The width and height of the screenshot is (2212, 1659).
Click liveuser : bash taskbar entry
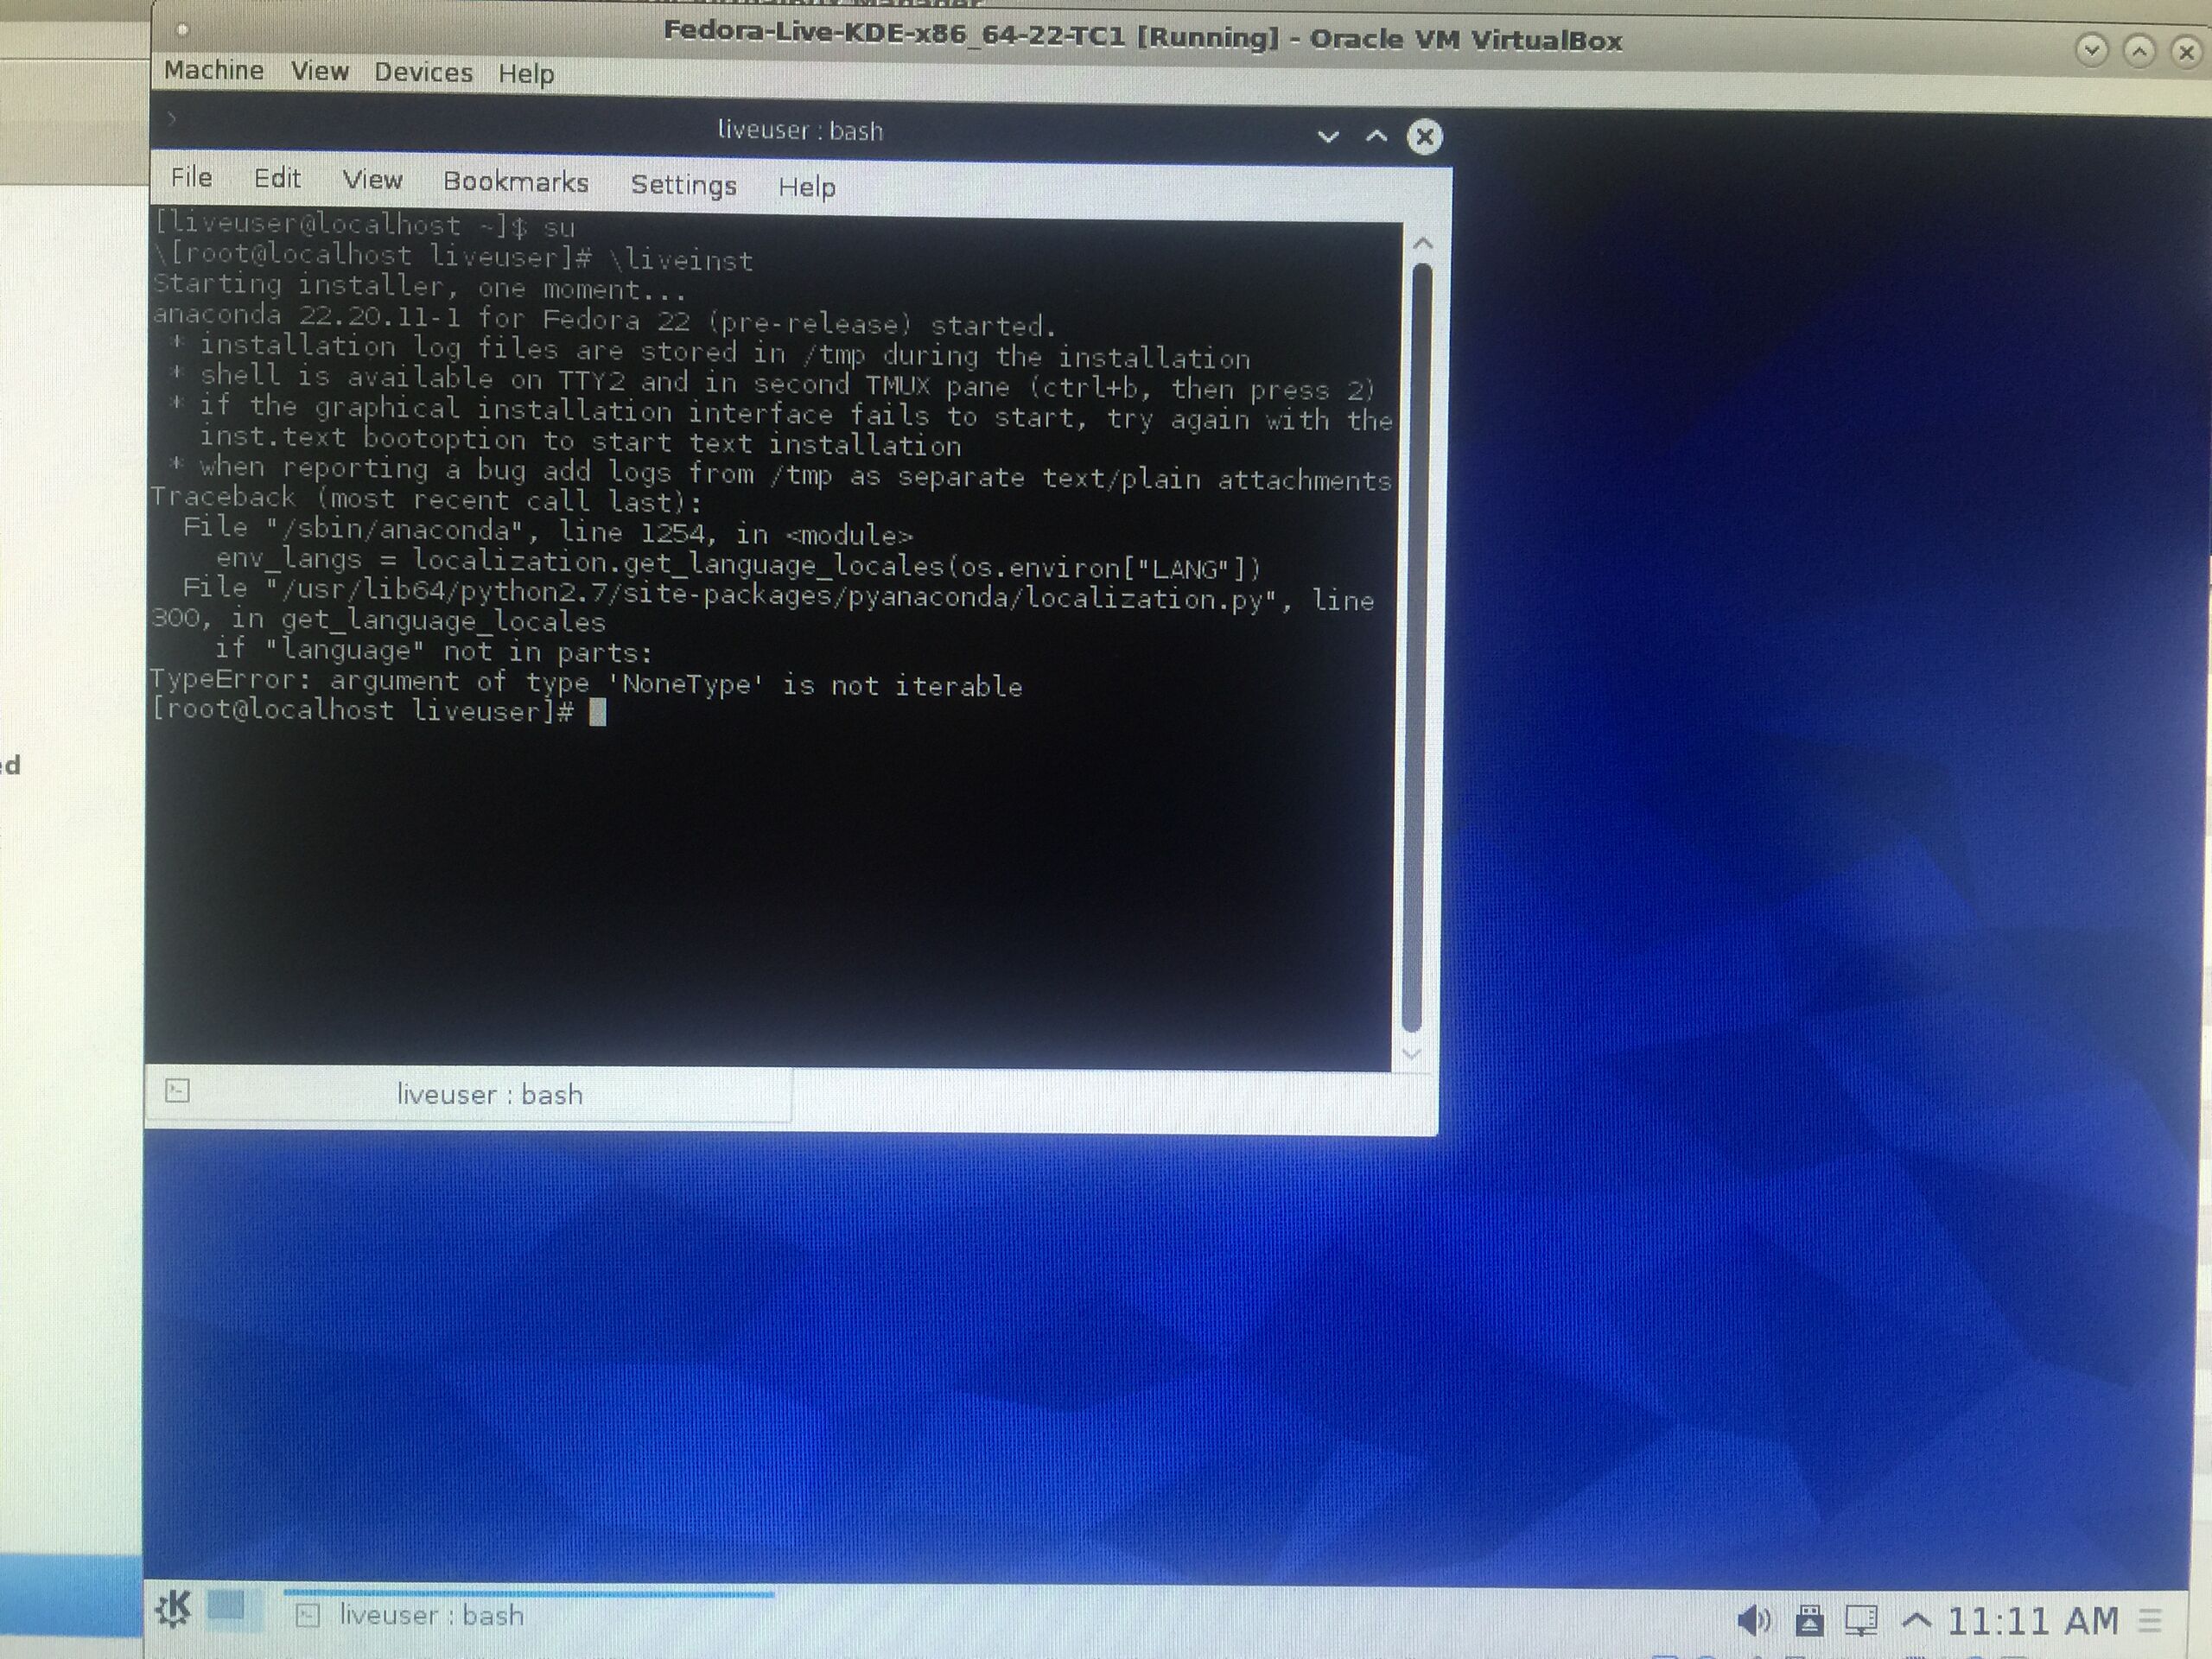tap(430, 1615)
